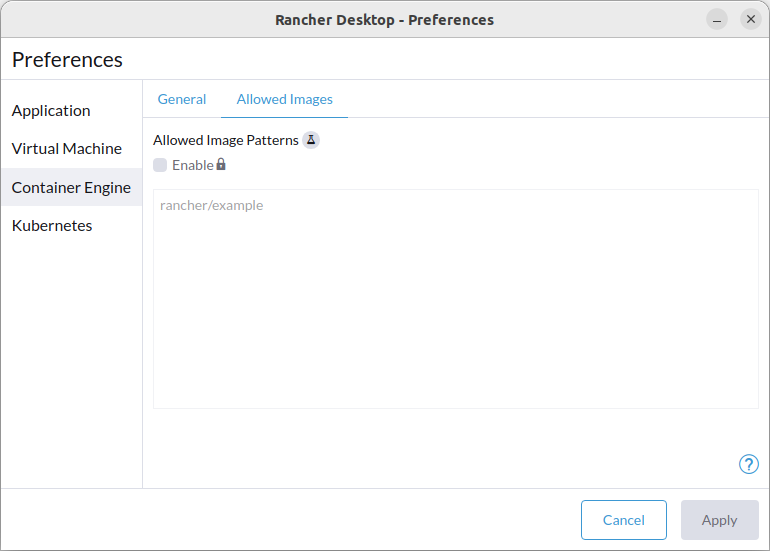Click the lock icon beside Enable
Screen dimensions: 770x551
(221, 165)
